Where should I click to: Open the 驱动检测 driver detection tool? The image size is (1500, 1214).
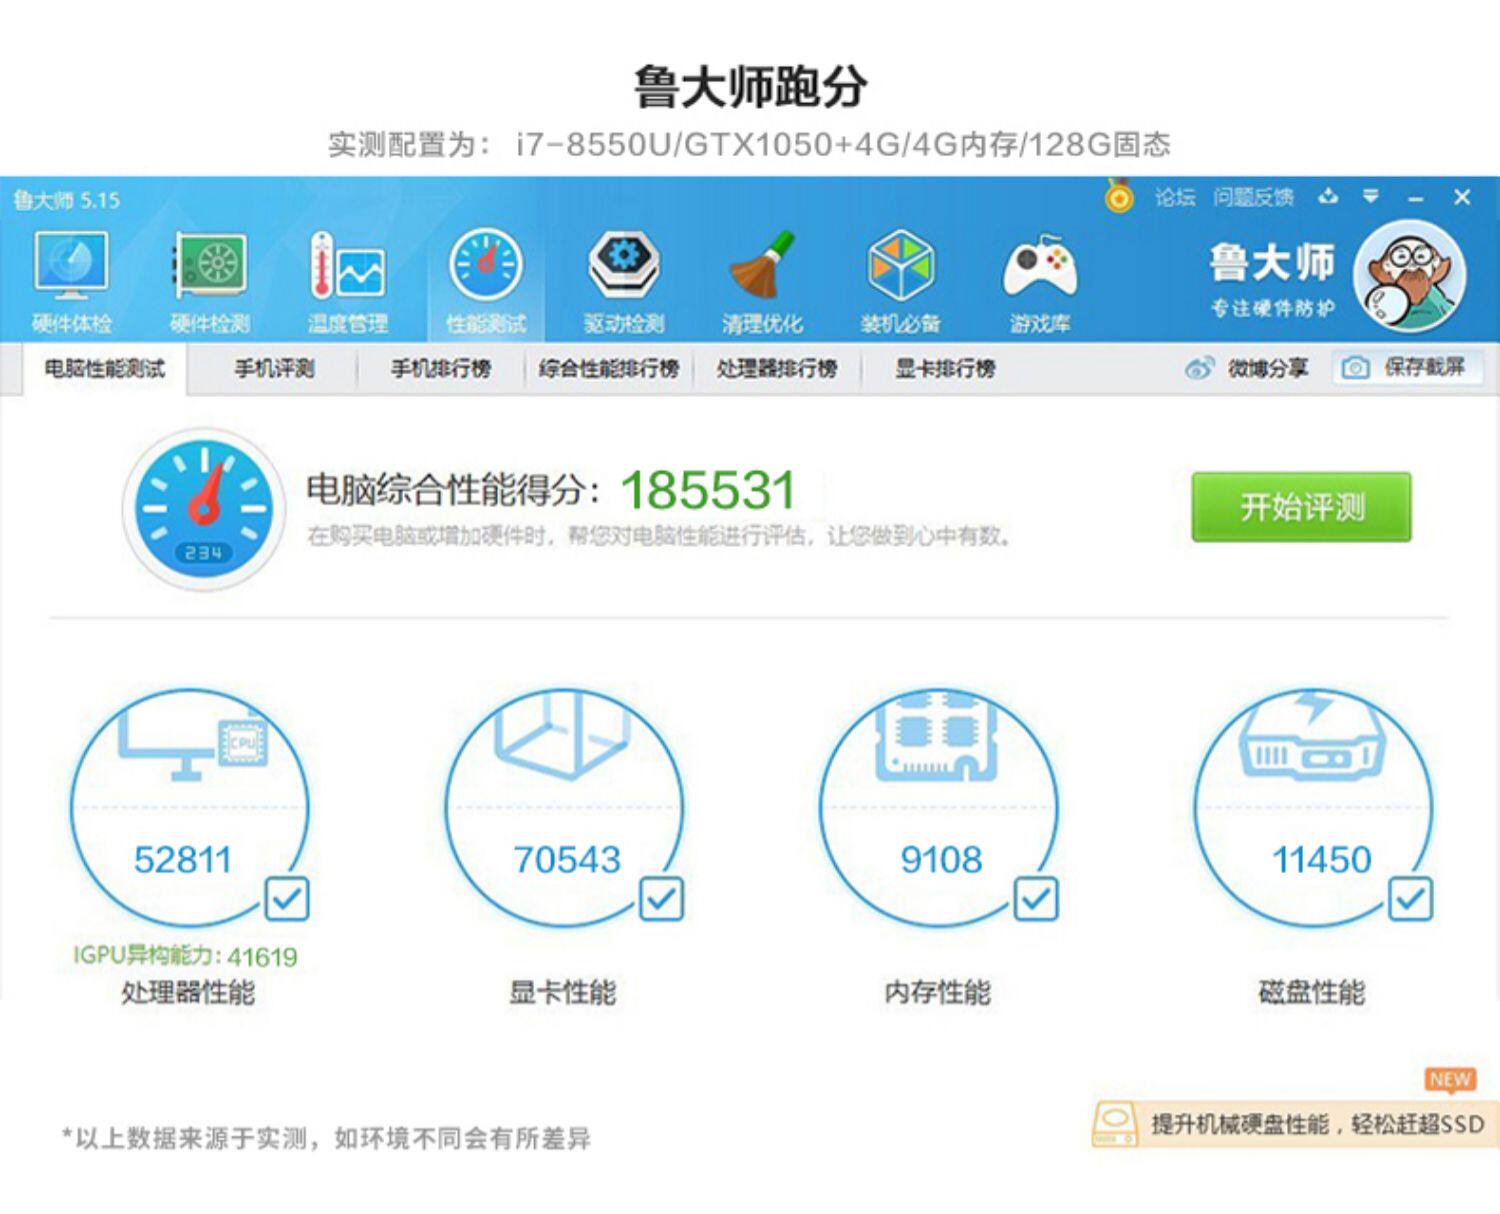coord(624,283)
